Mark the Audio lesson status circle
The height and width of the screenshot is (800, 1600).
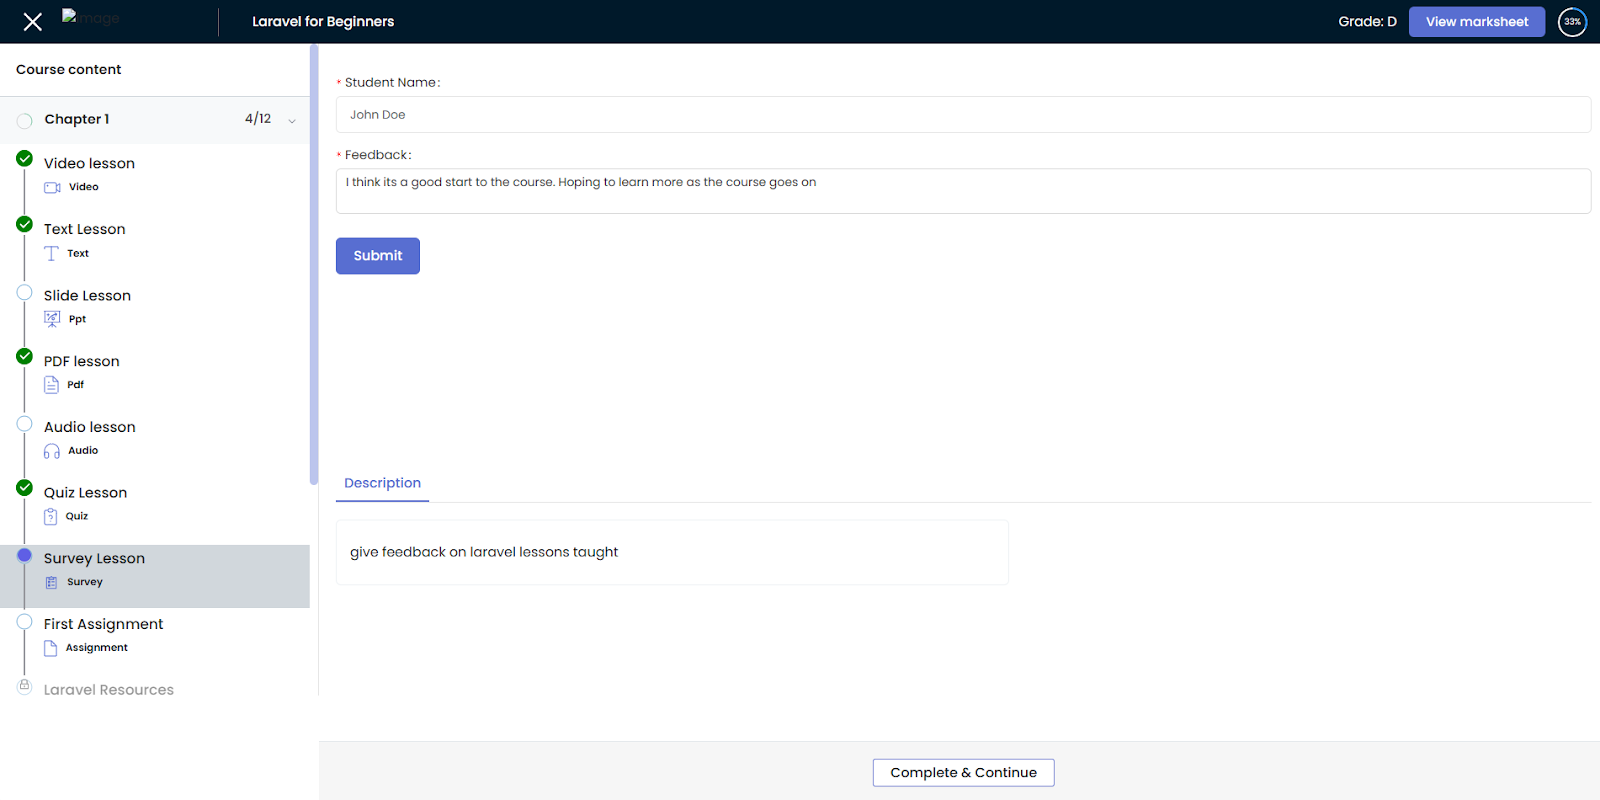click(25, 424)
